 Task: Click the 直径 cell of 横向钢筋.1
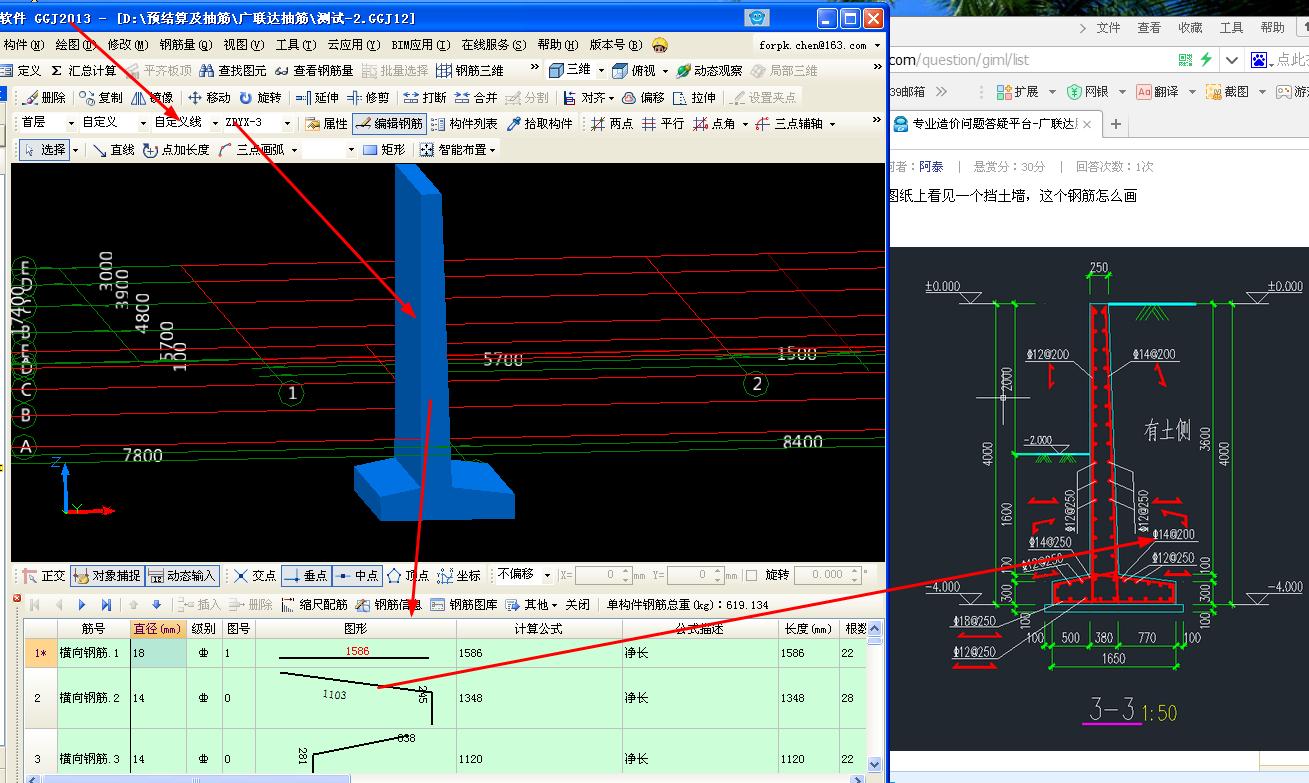pos(157,653)
